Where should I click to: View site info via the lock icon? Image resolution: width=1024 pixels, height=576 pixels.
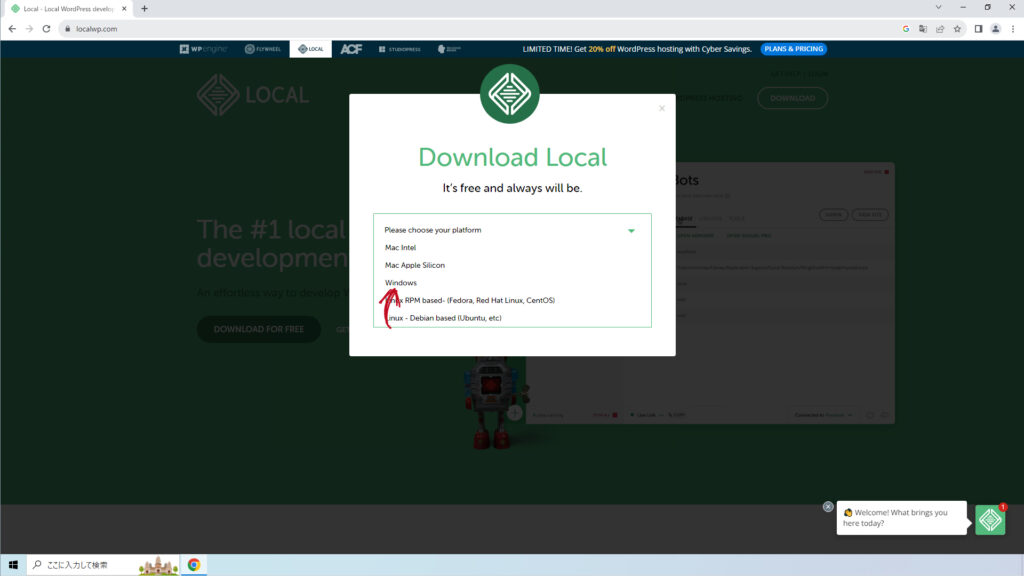67,29
